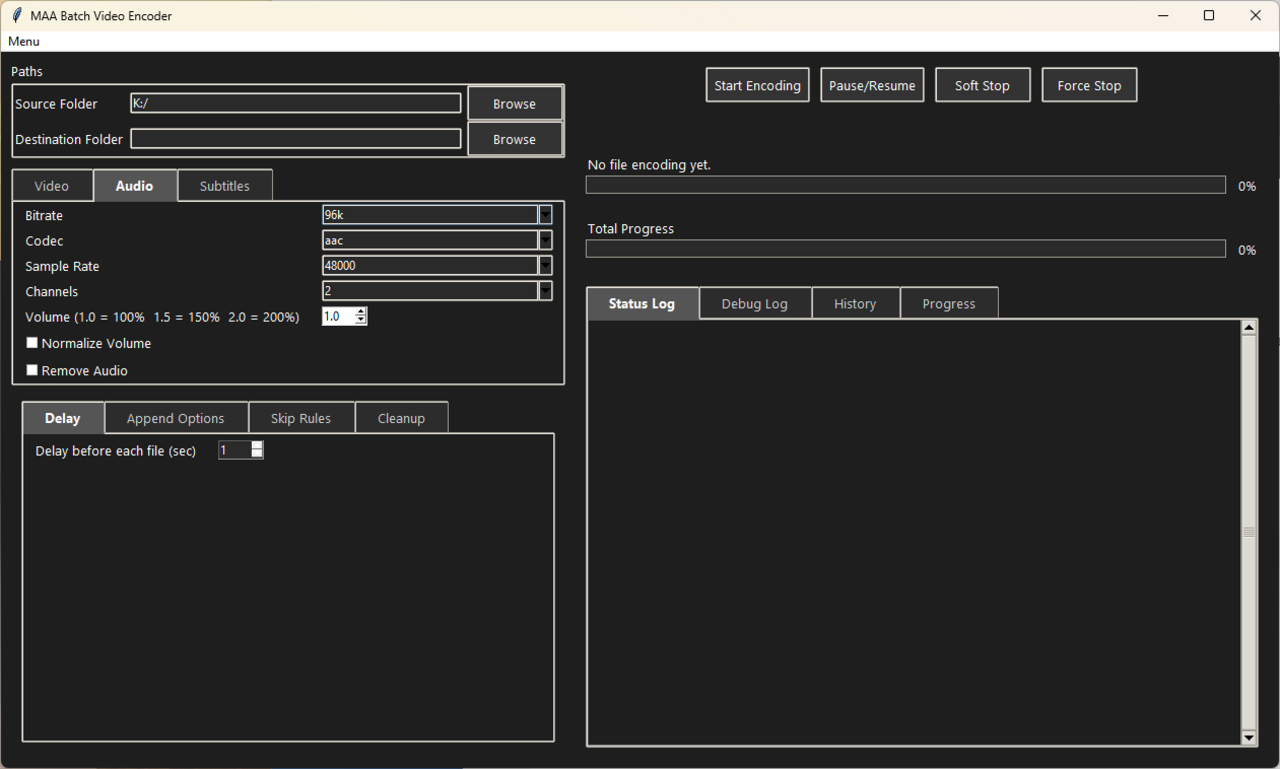The image size is (1280, 769).
Task: Expand the Bitrate dropdown arrow
Action: [x=545, y=215]
